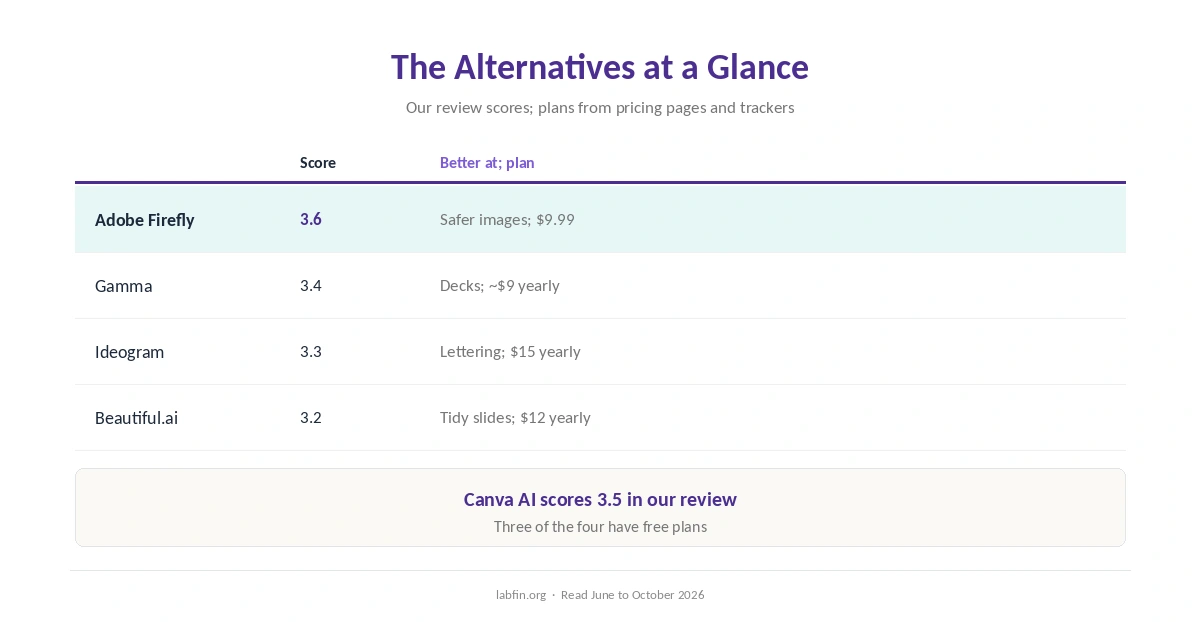Click the score '3.3' for Ideogram

311,351
